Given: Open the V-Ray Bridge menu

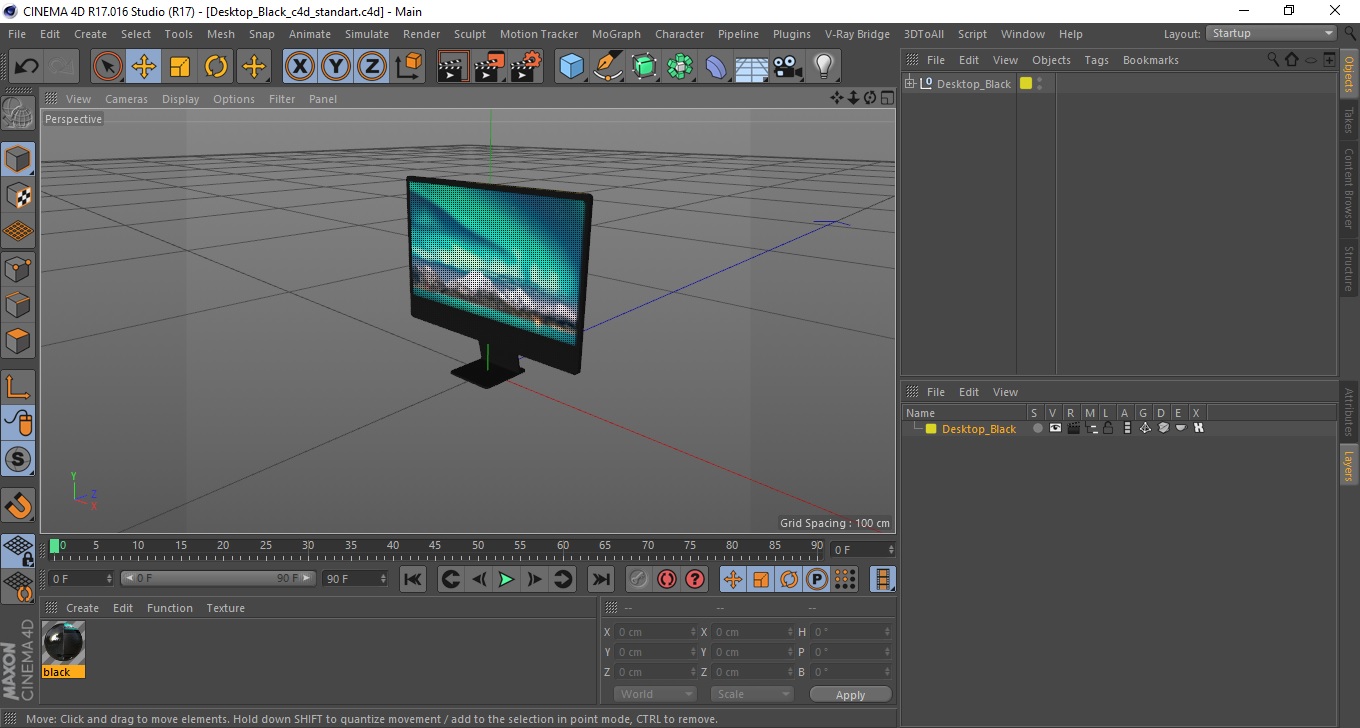Looking at the screenshot, I should click(857, 34).
